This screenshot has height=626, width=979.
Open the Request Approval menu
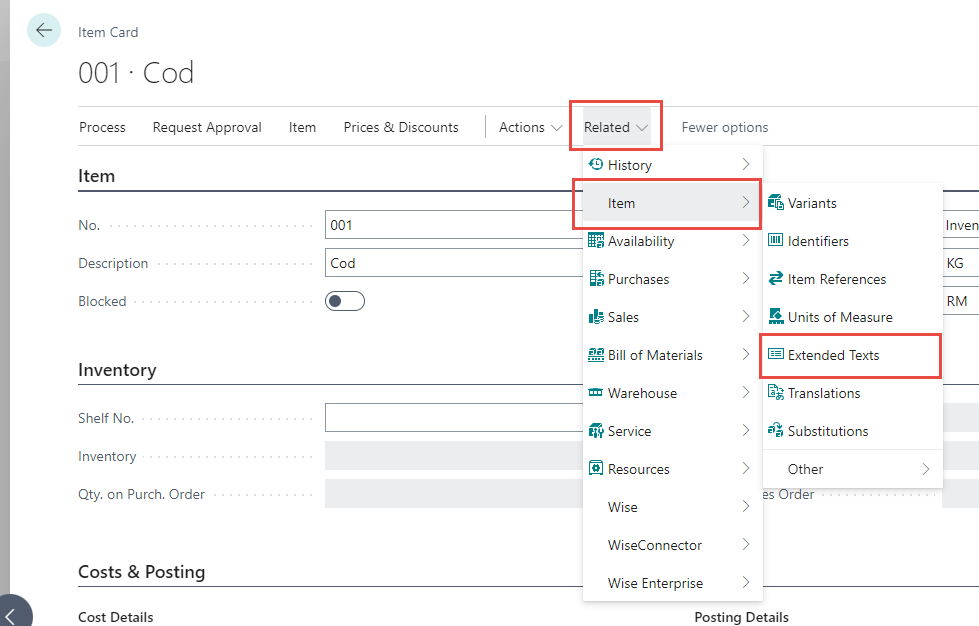coord(207,127)
